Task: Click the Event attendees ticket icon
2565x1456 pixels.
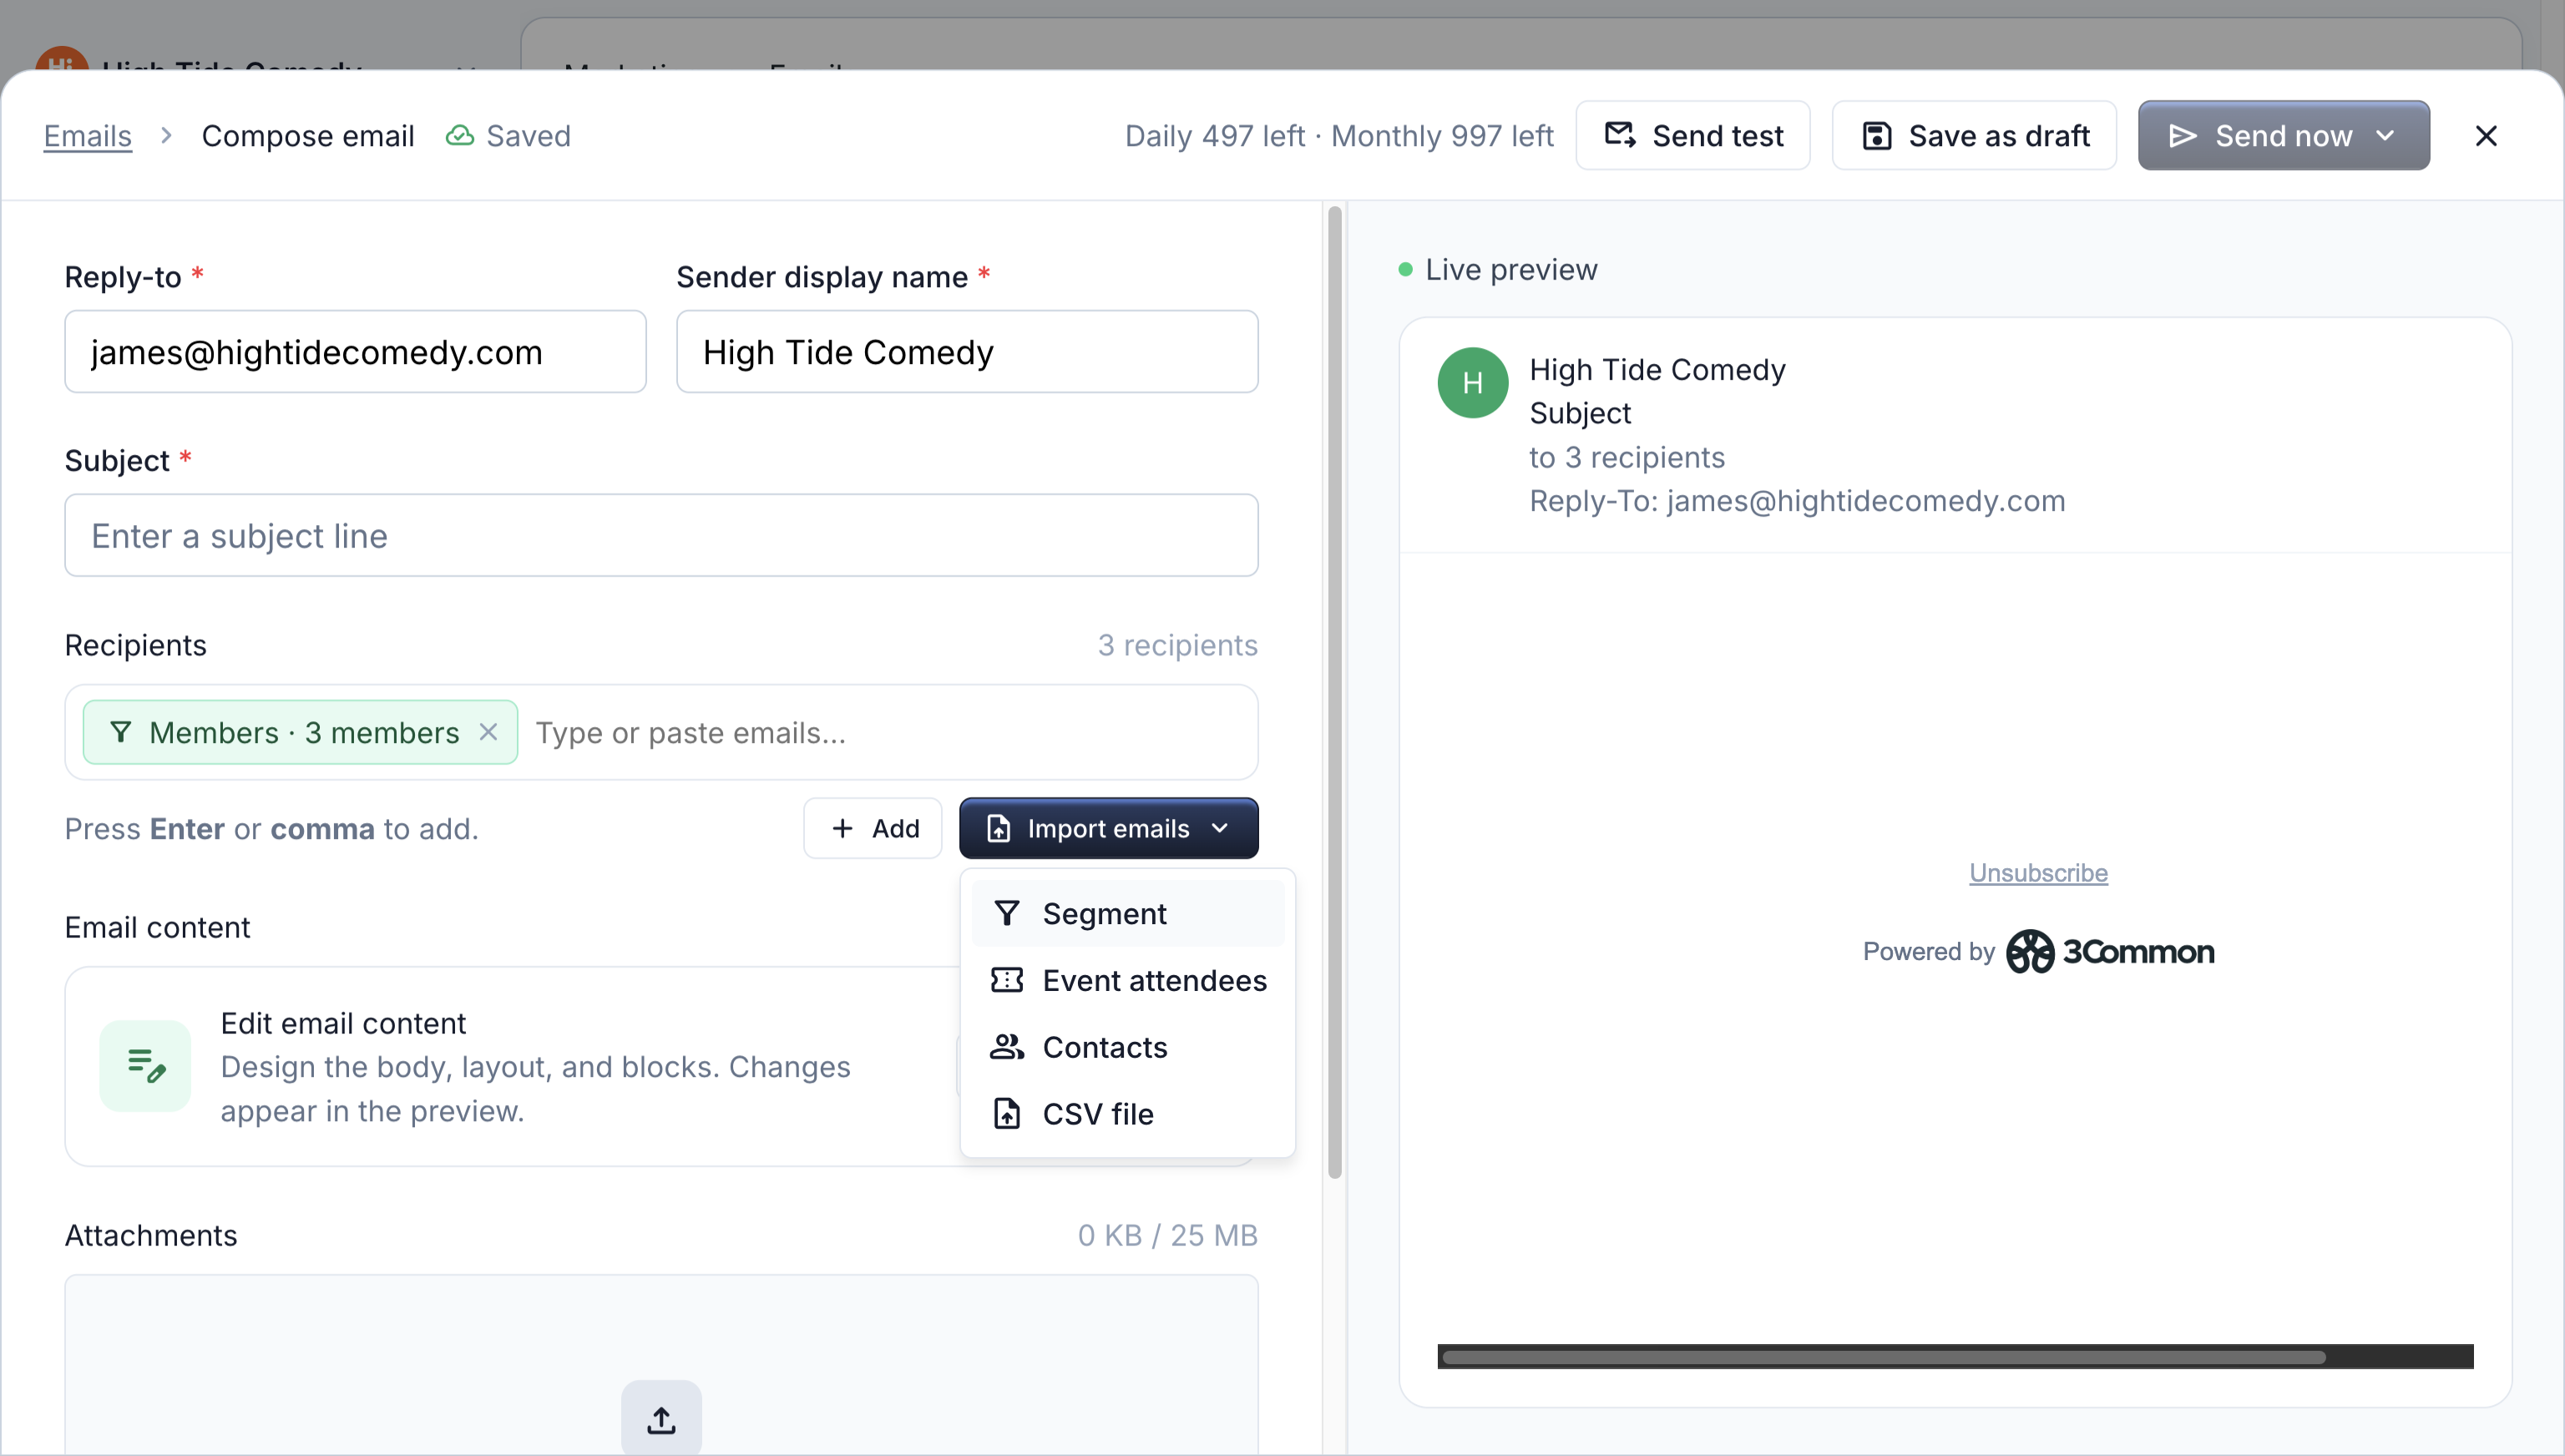Action: pos(1007,980)
